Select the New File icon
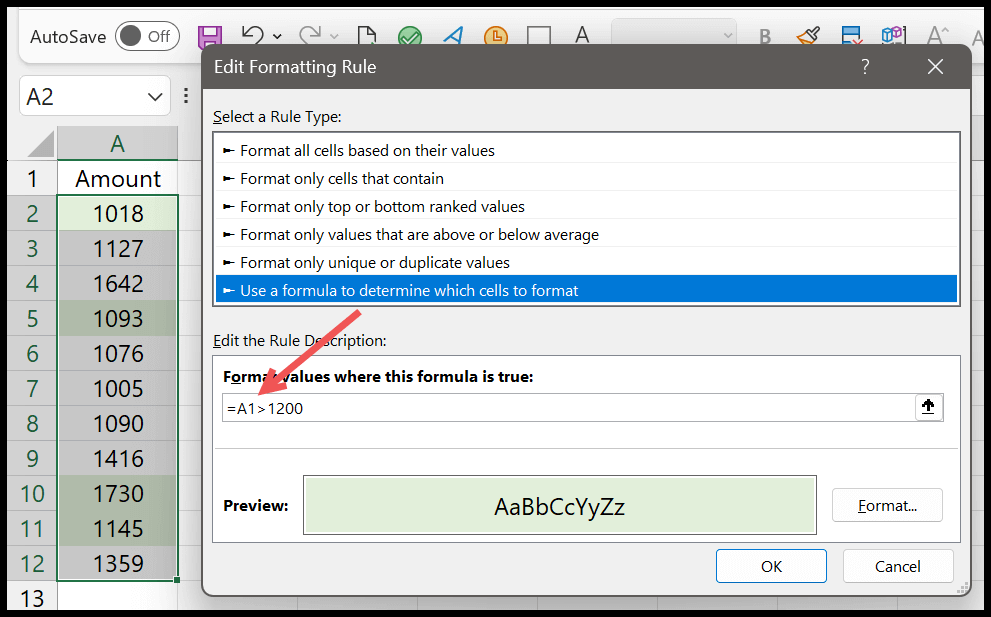 pos(367,36)
